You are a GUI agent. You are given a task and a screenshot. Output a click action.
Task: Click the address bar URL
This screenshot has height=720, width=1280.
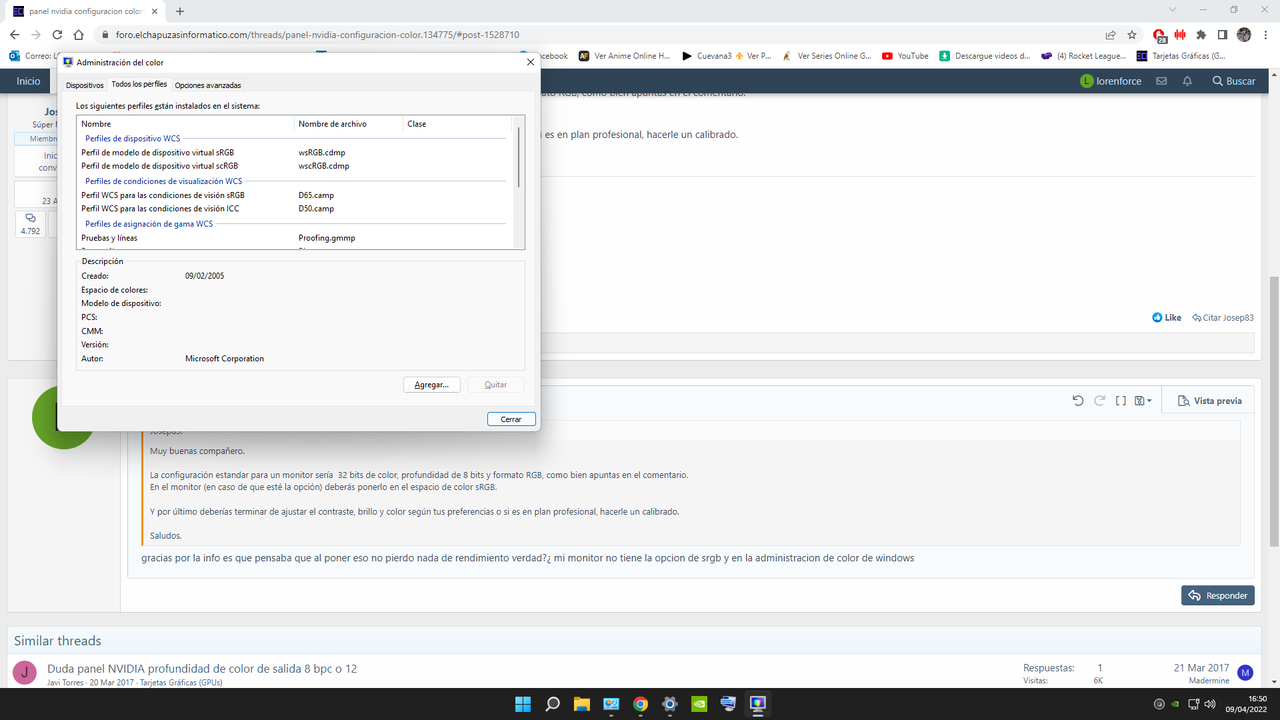(x=317, y=34)
